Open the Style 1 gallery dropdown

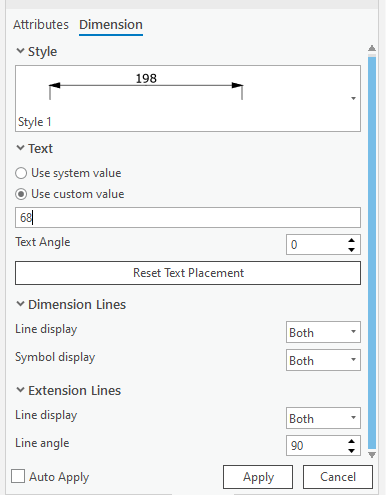click(353, 98)
